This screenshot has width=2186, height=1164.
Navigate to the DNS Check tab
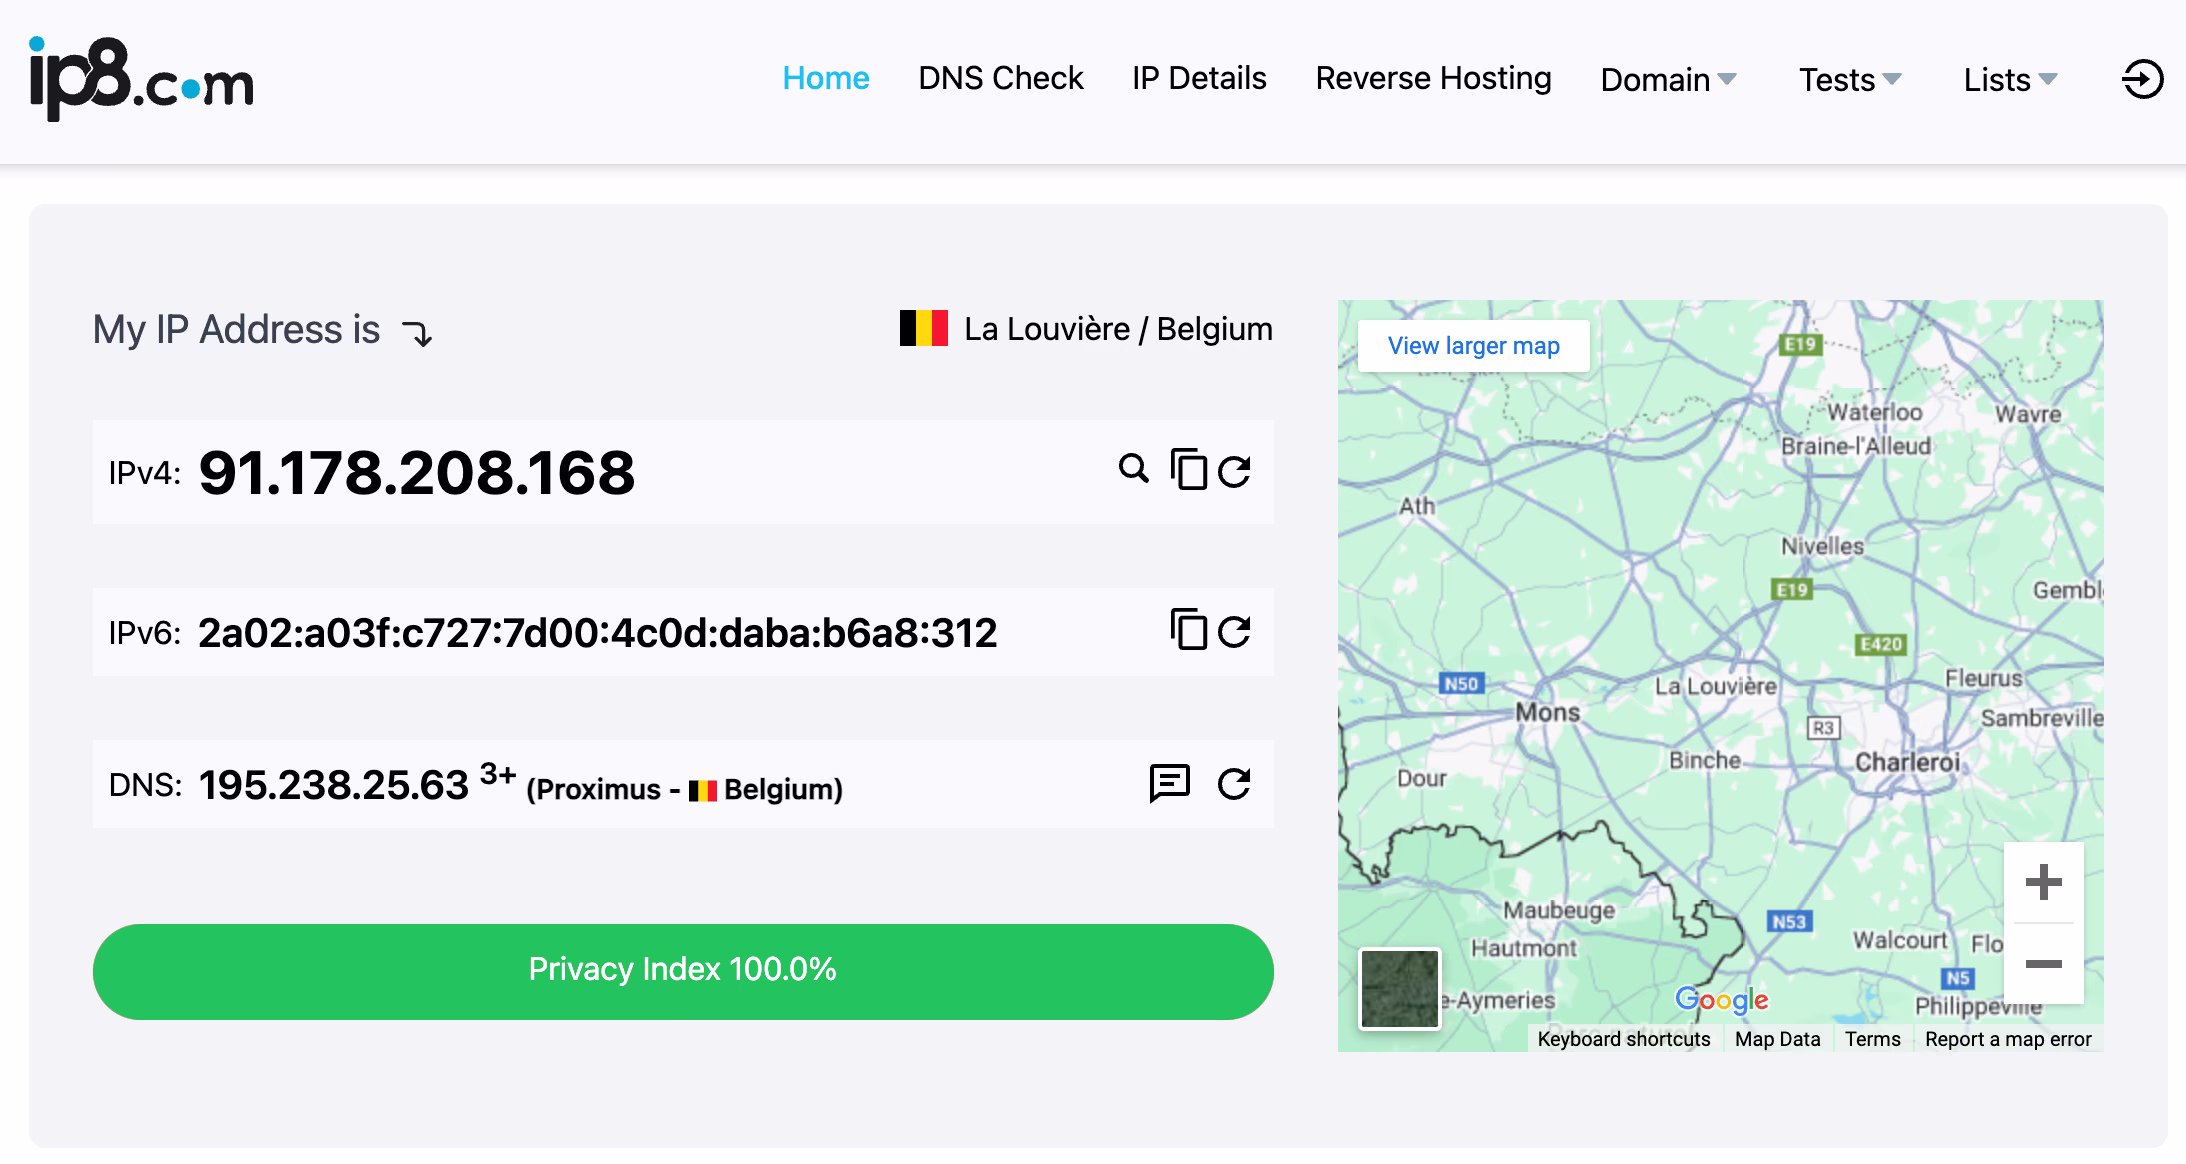point(1000,78)
